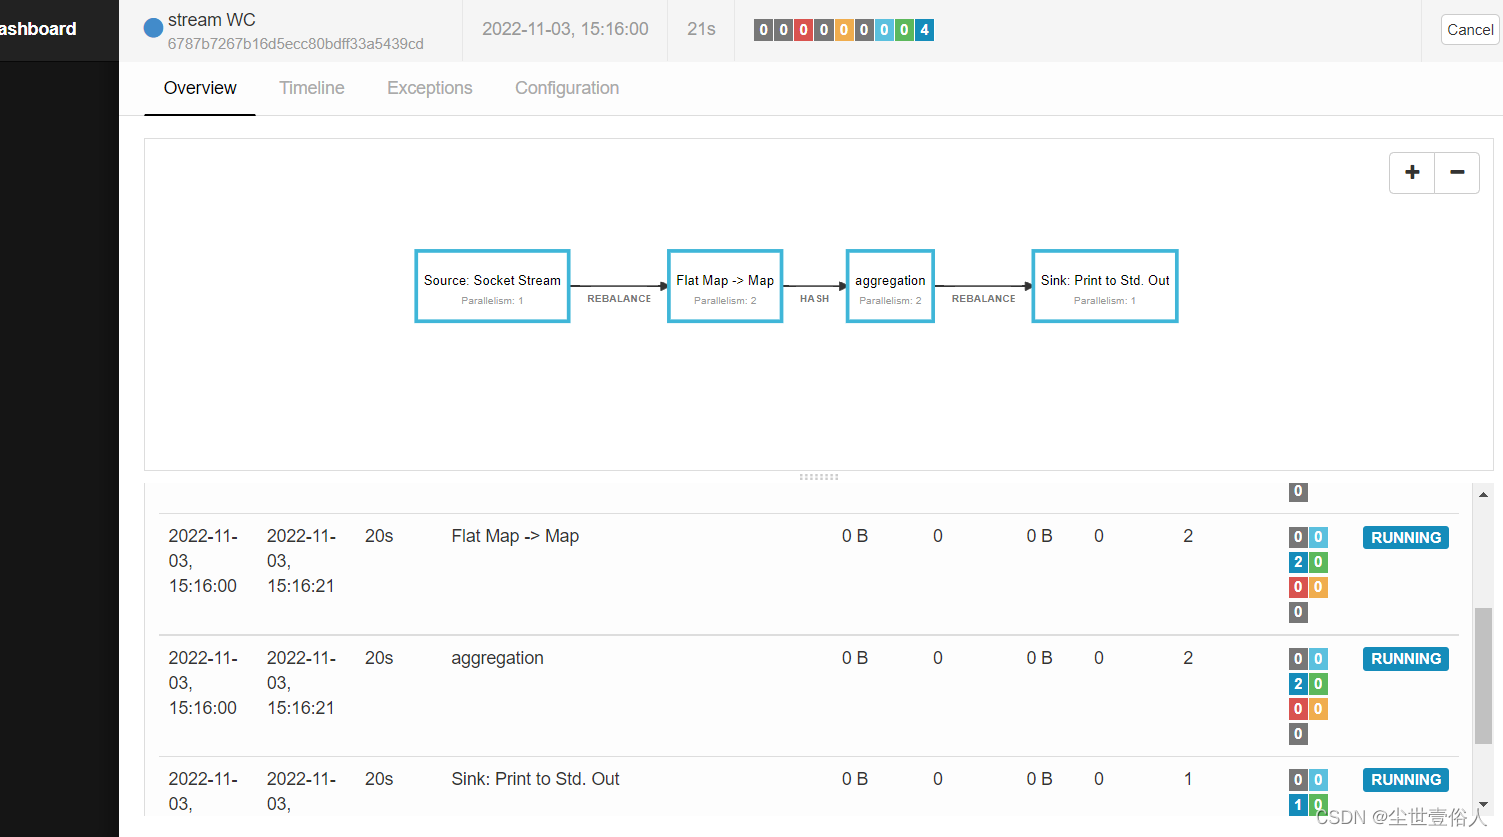Screen dimensions: 1503x837
Task: Select the Source: Socket Stream node
Action: pyautogui.click(x=492, y=286)
